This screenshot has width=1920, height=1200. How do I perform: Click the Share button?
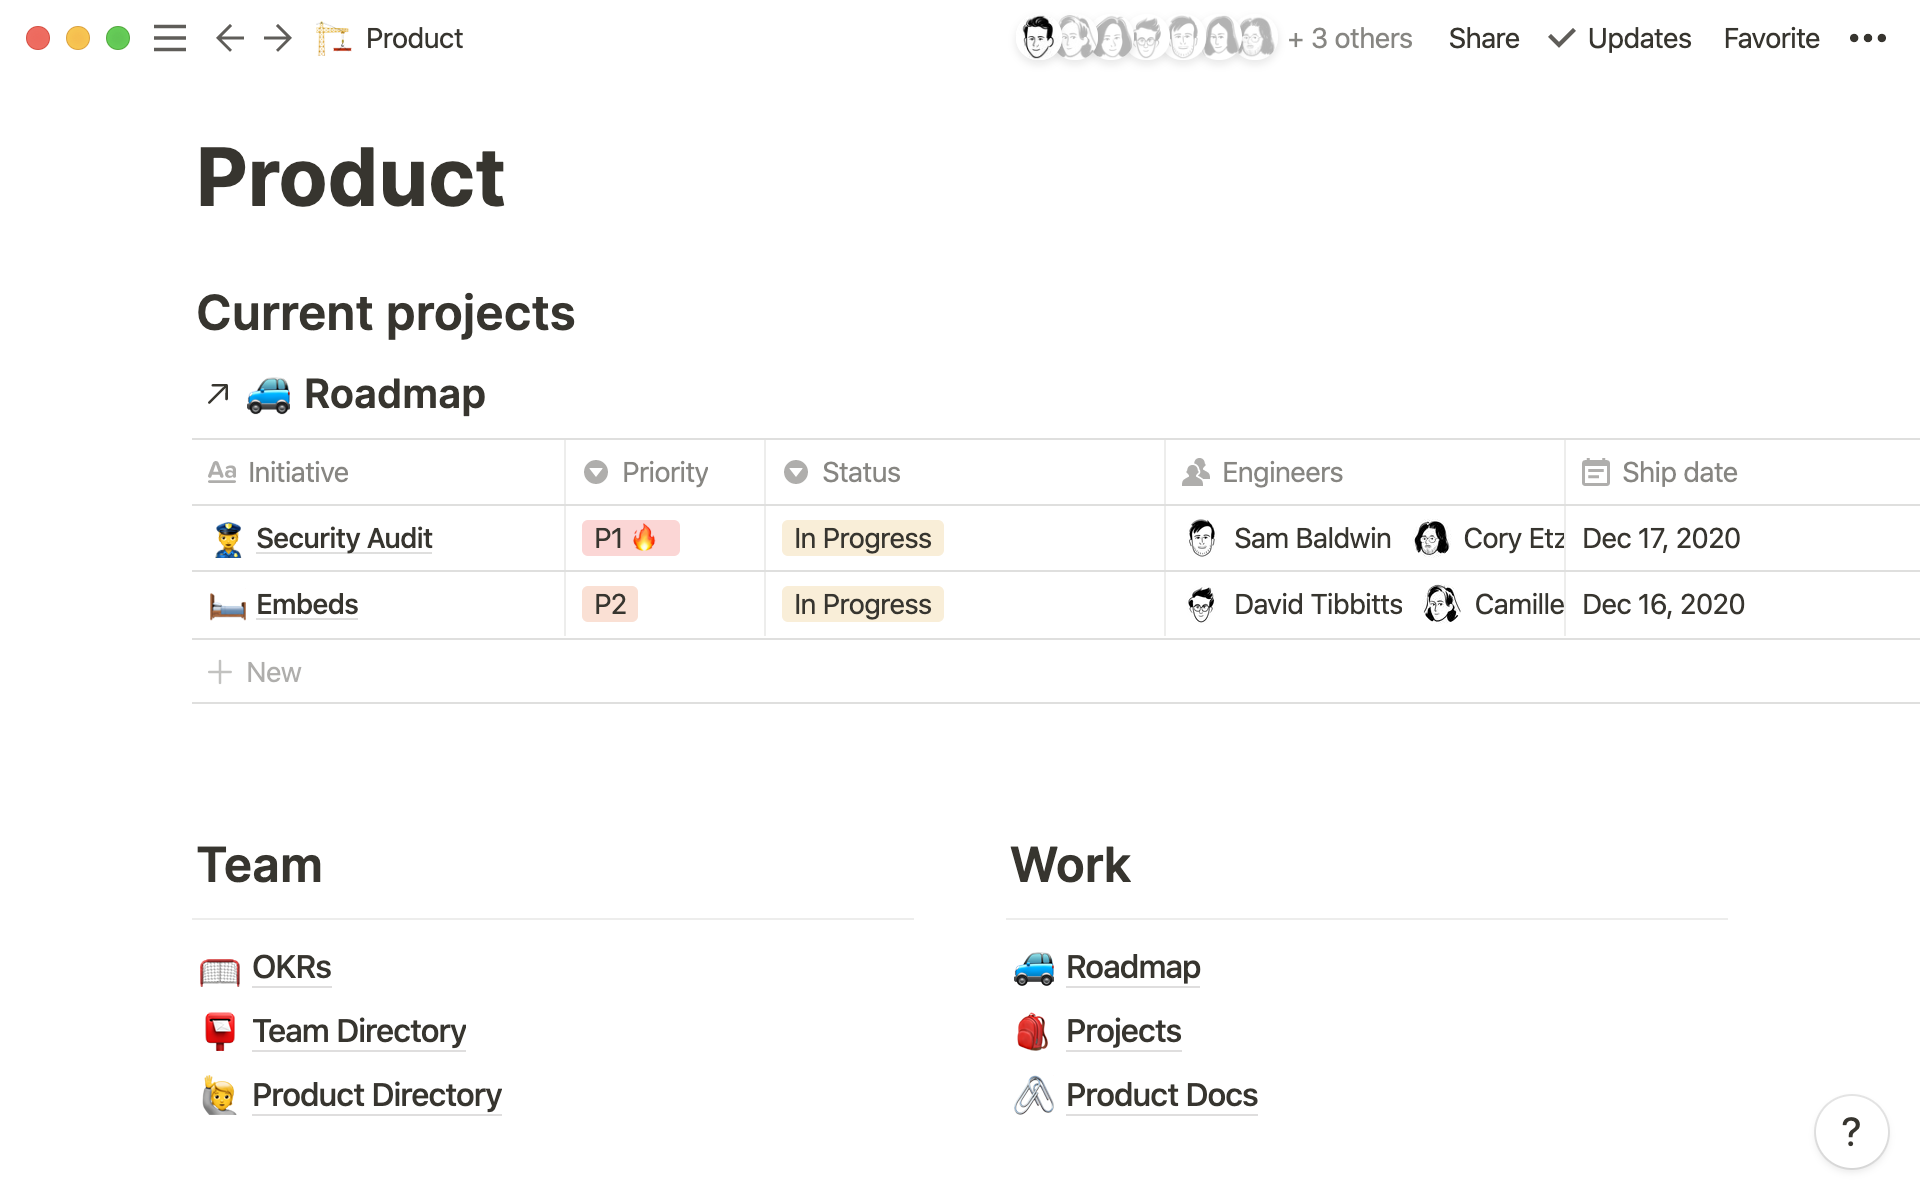tap(1483, 38)
